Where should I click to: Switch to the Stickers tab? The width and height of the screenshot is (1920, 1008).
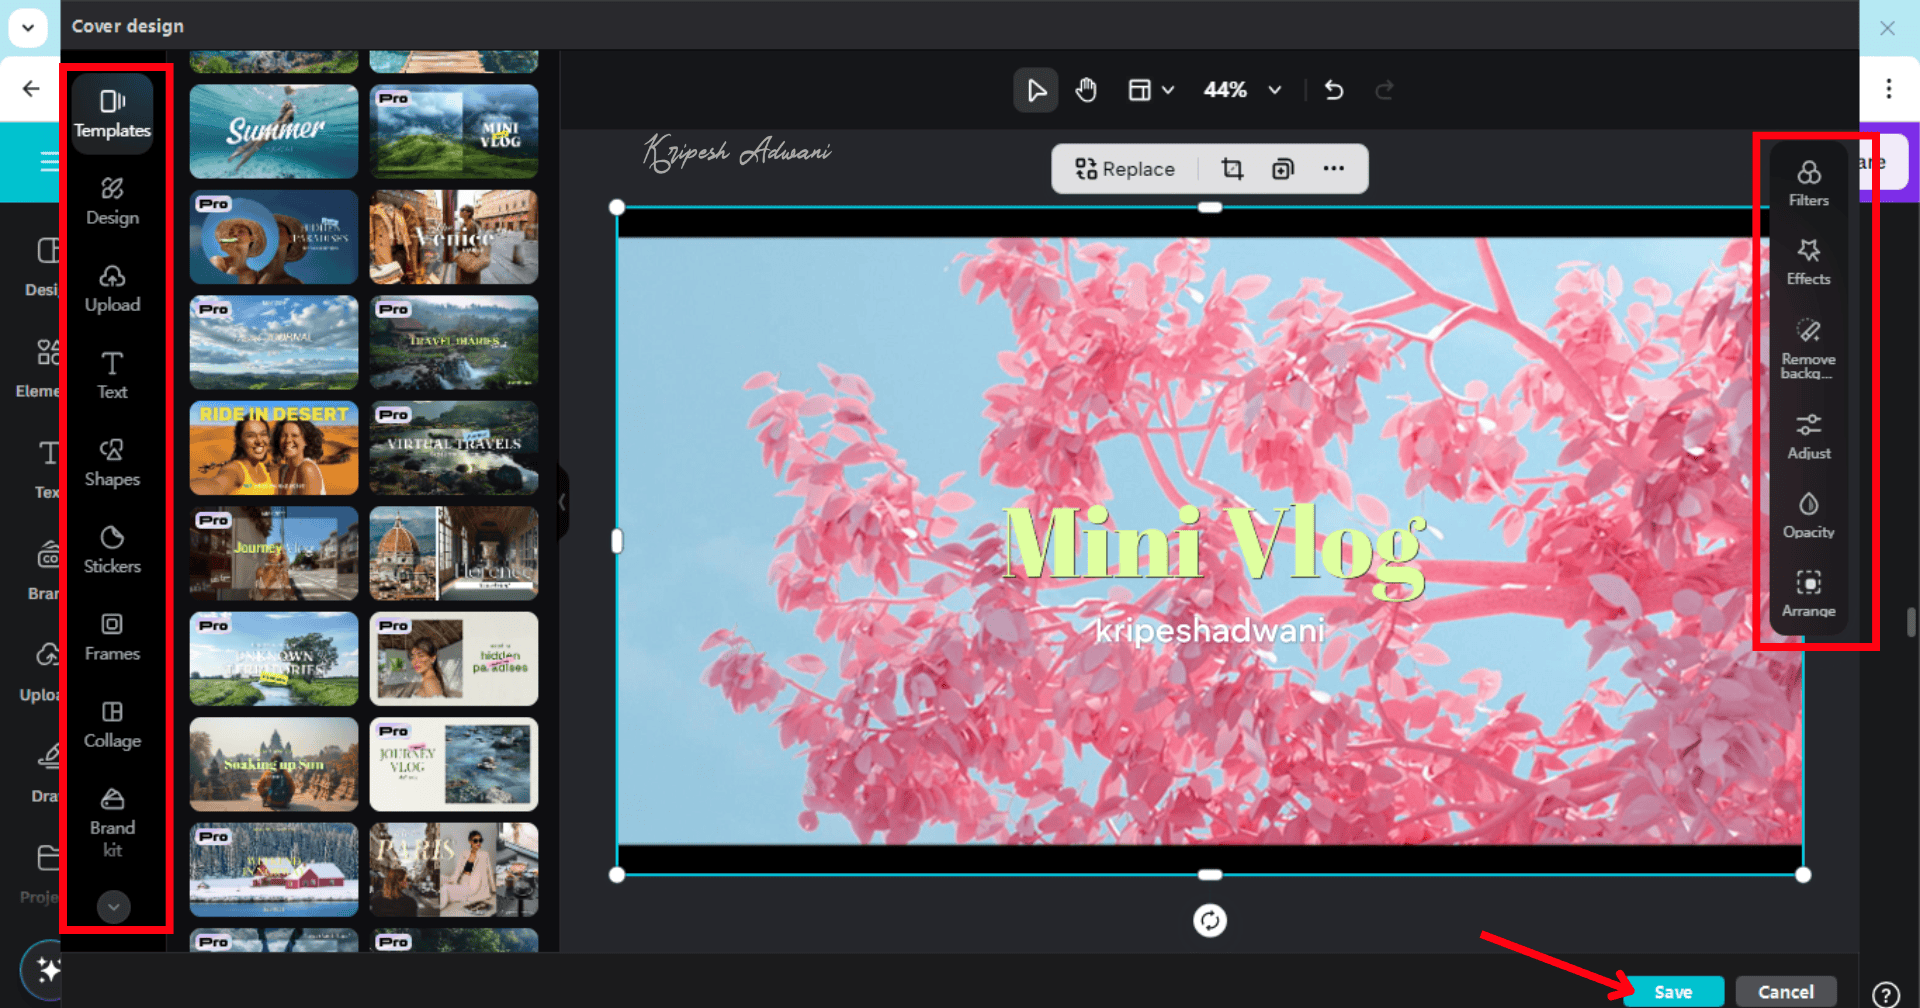pyautogui.click(x=112, y=549)
